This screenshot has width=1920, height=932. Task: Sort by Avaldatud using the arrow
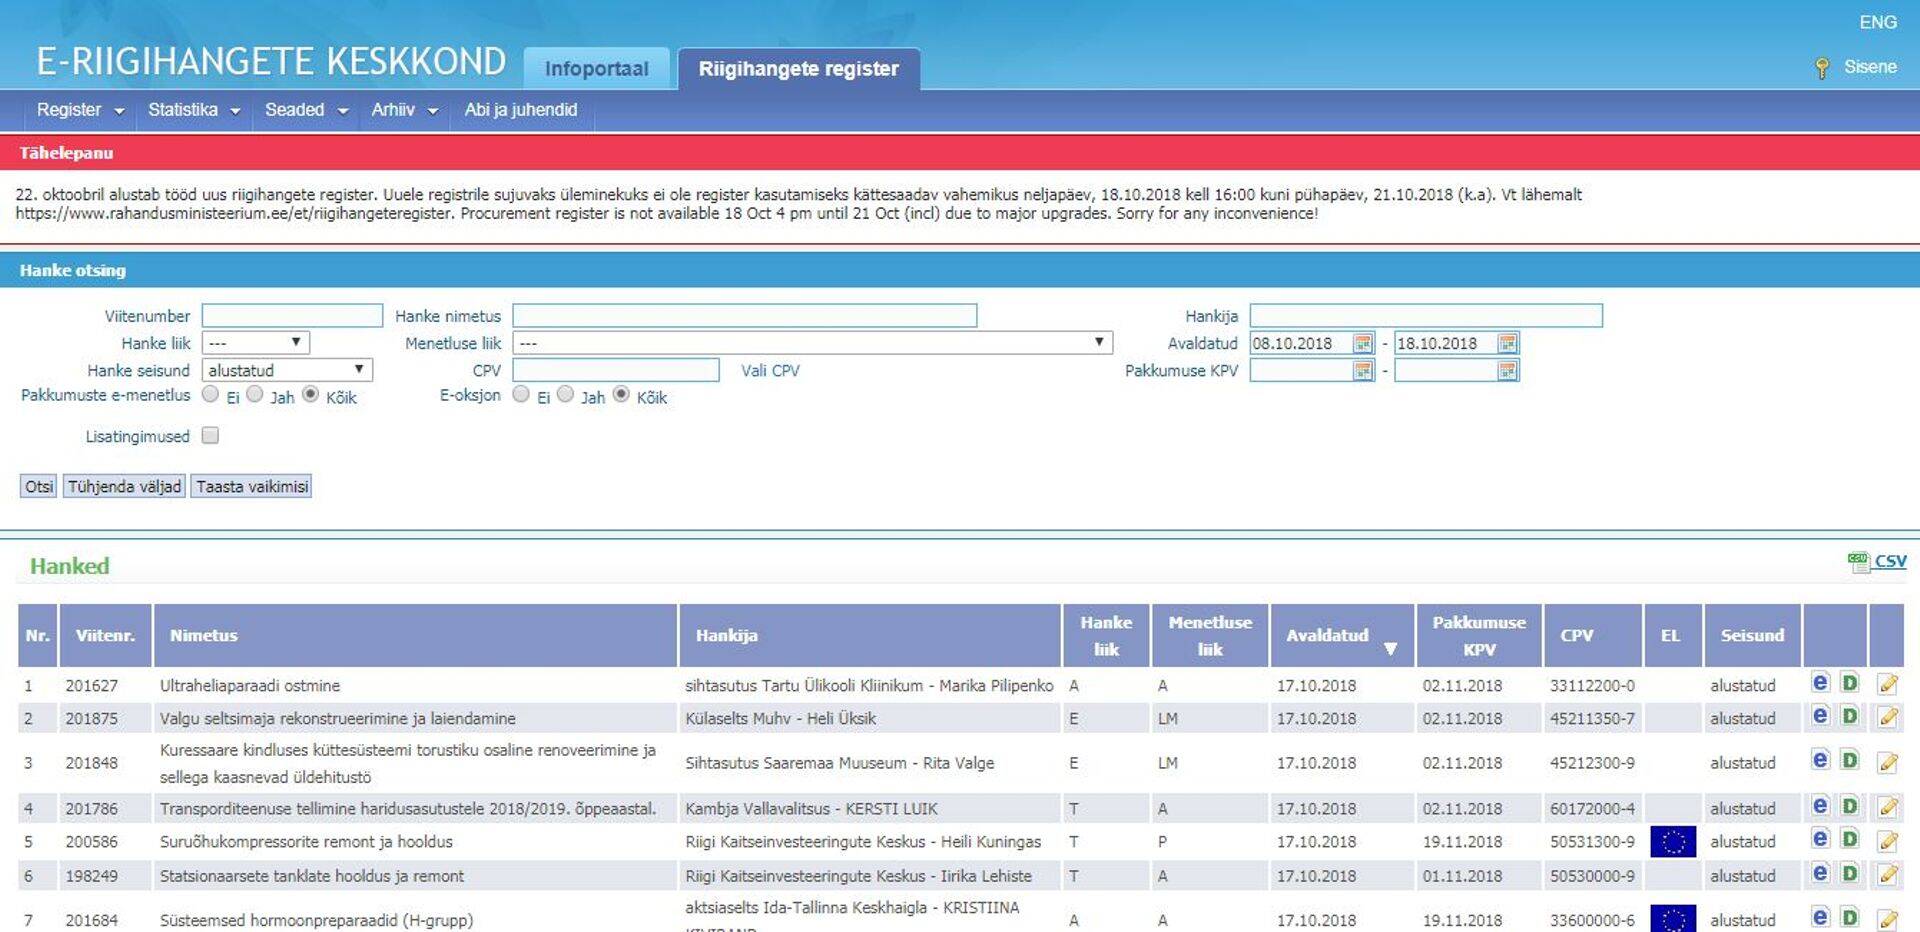pyautogui.click(x=1391, y=648)
